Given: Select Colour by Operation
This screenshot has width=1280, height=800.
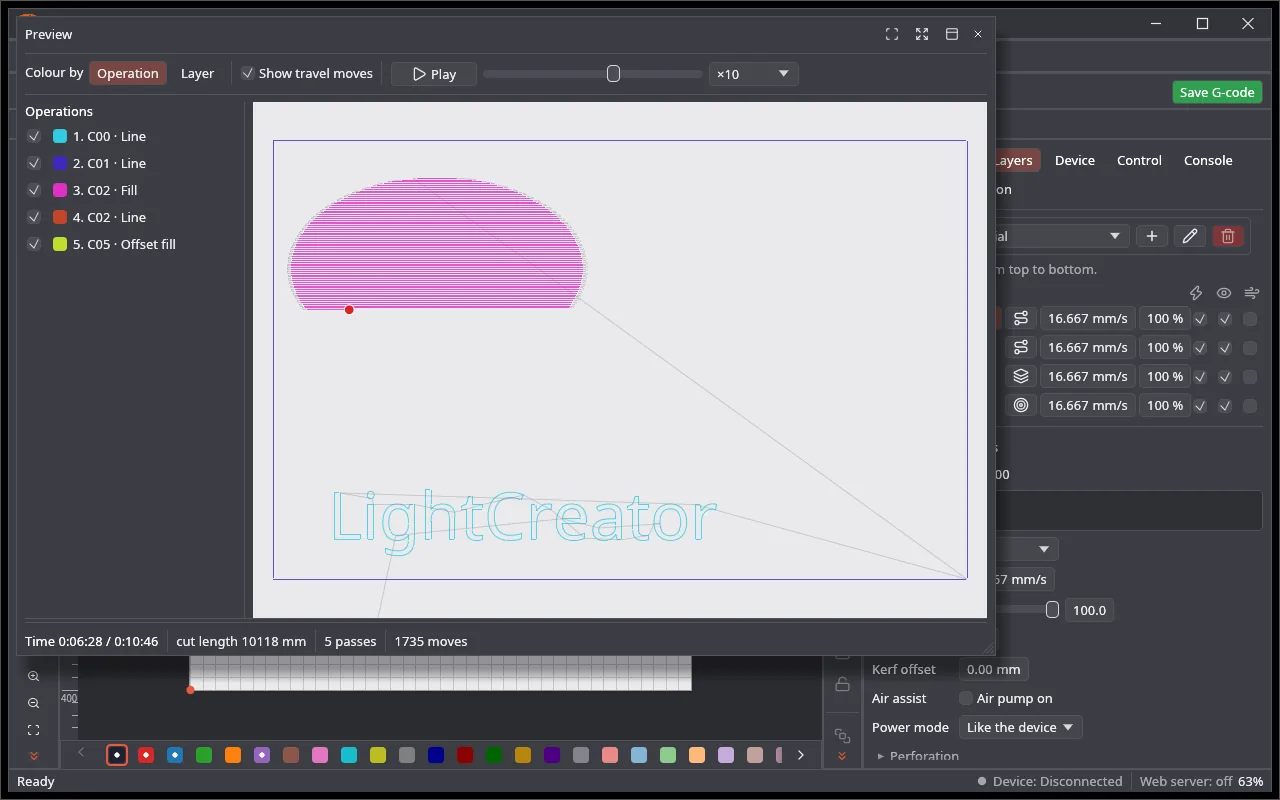Looking at the screenshot, I should click(x=128, y=73).
